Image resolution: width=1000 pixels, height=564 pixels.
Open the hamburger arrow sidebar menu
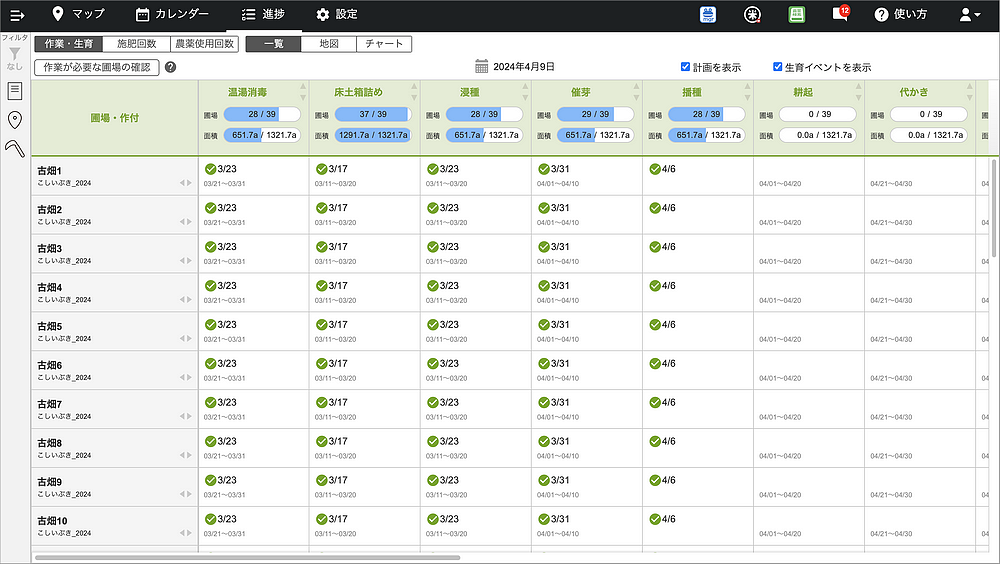tap(17, 14)
